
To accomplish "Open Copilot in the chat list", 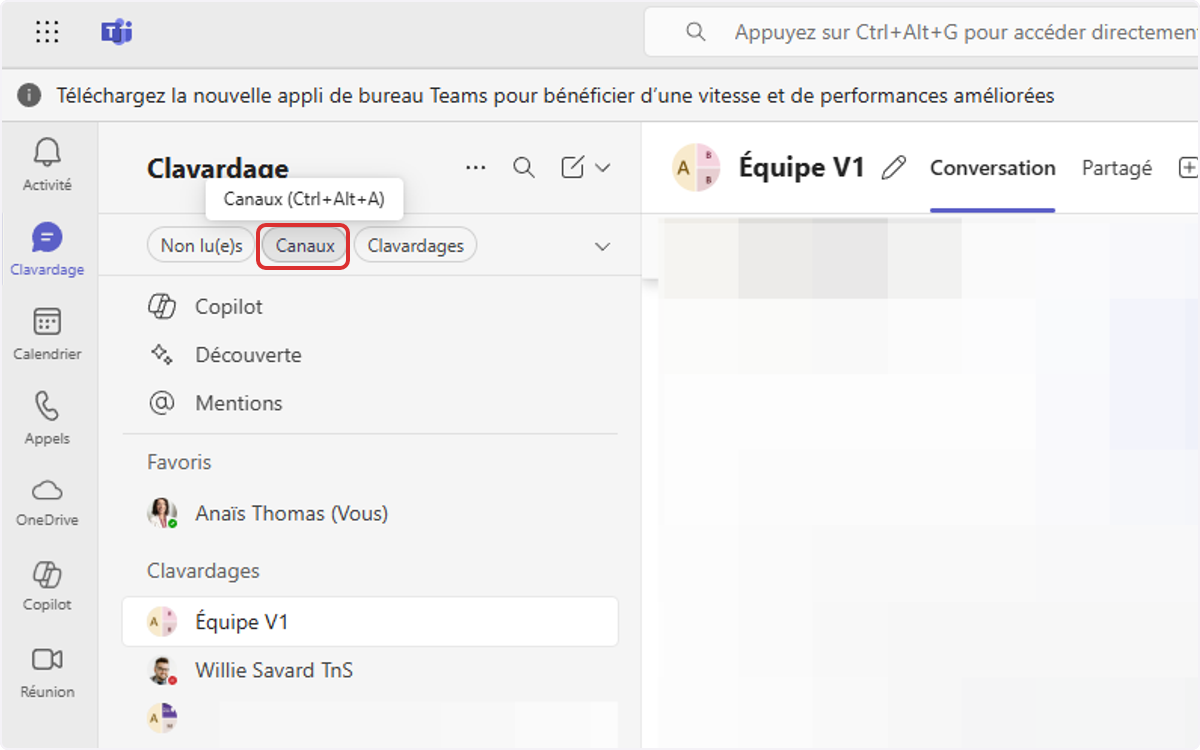I will (x=370, y=307).
